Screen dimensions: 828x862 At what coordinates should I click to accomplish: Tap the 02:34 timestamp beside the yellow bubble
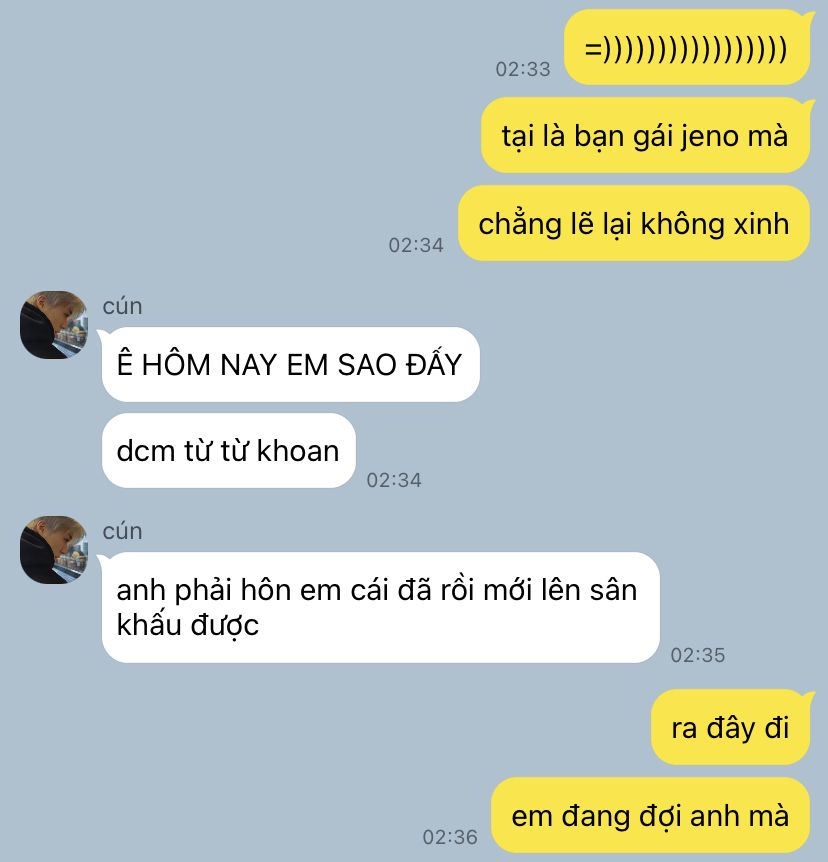coord(416,245)
